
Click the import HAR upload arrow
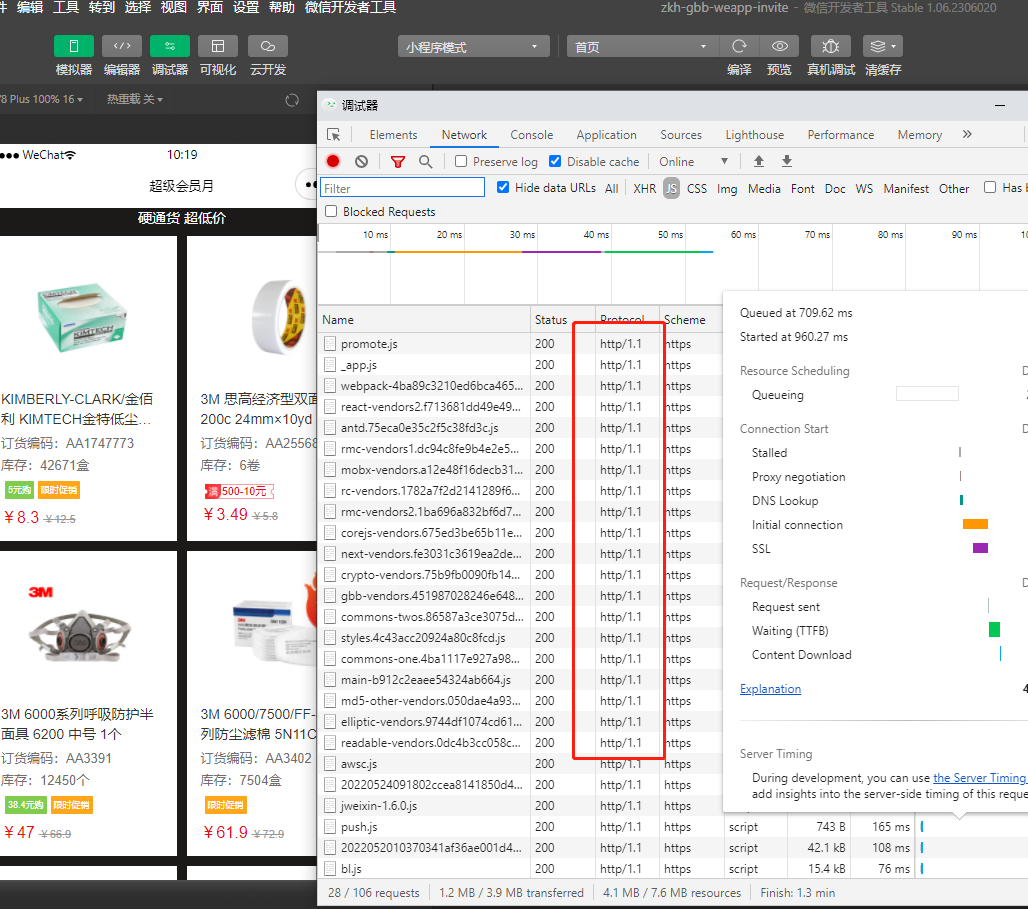(x=759, y=161)
